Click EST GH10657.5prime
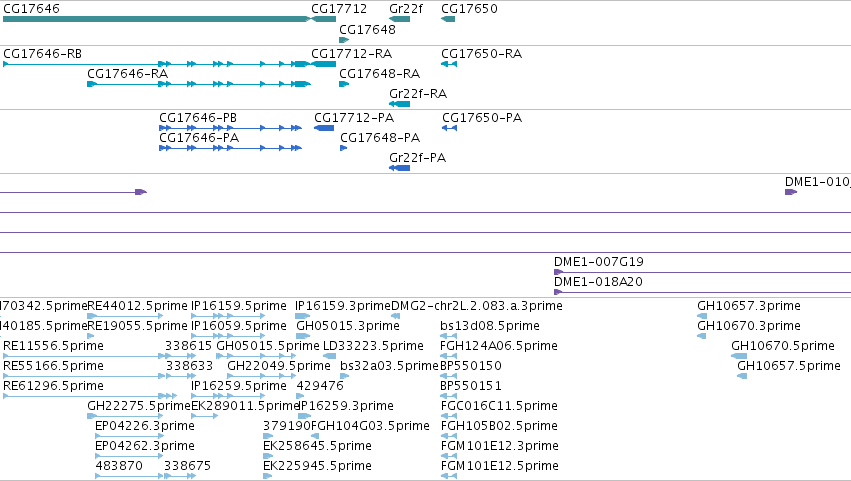Screen dimensions: 851x481 (x=789, y=366)
